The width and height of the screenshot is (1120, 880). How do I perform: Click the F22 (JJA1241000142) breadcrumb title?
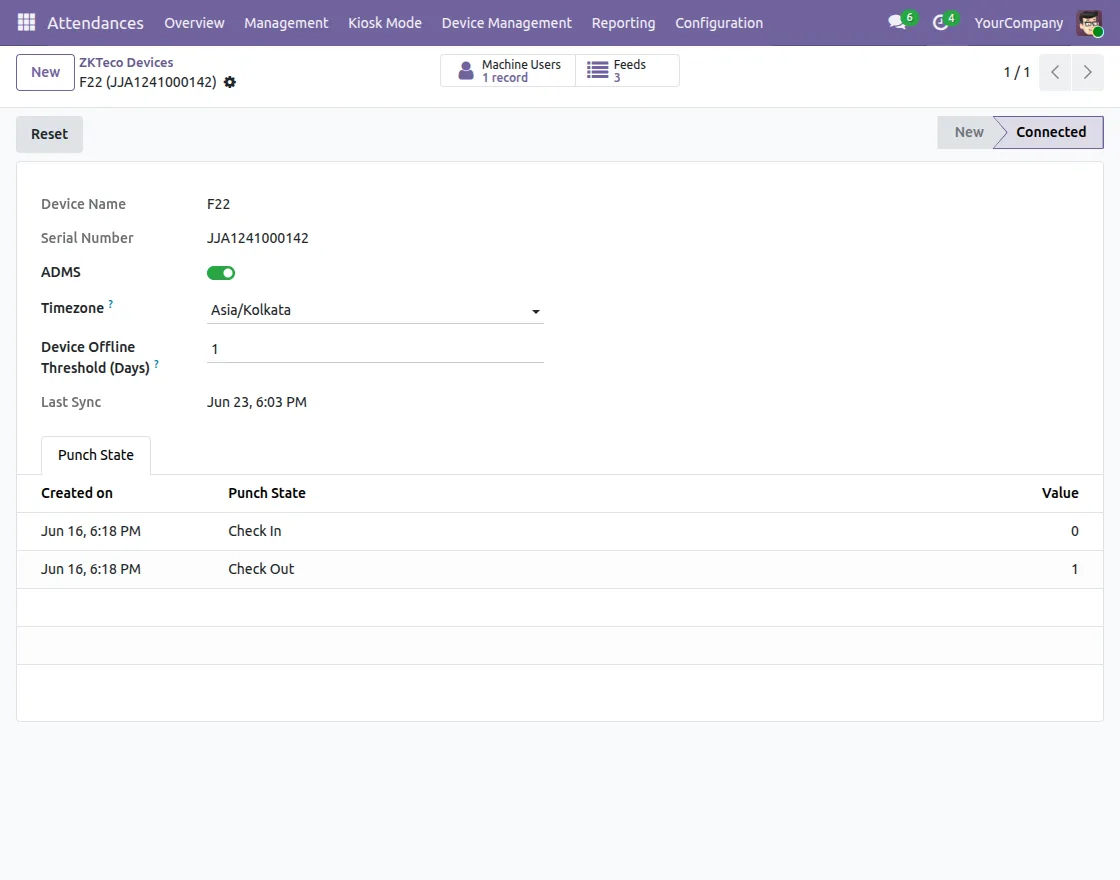[x=148, y=82]
